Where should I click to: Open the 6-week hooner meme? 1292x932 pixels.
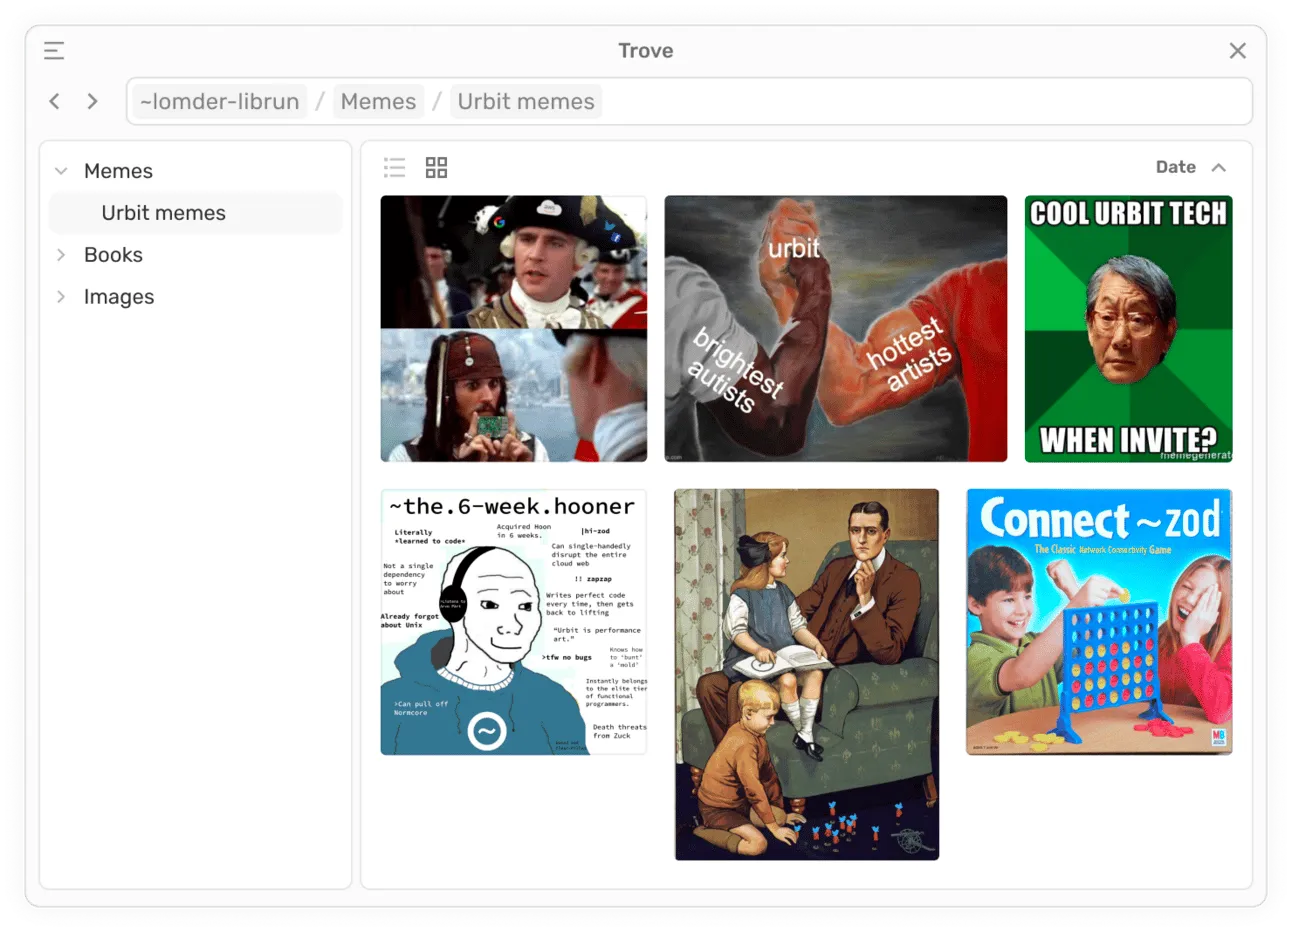(x=513, y=621)
